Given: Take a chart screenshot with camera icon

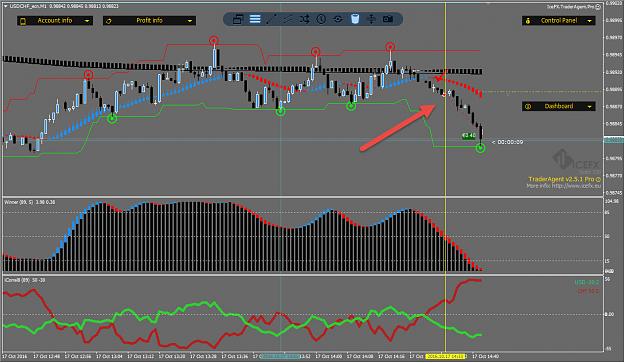Looking at the screenshot, I should coord(388,19).
